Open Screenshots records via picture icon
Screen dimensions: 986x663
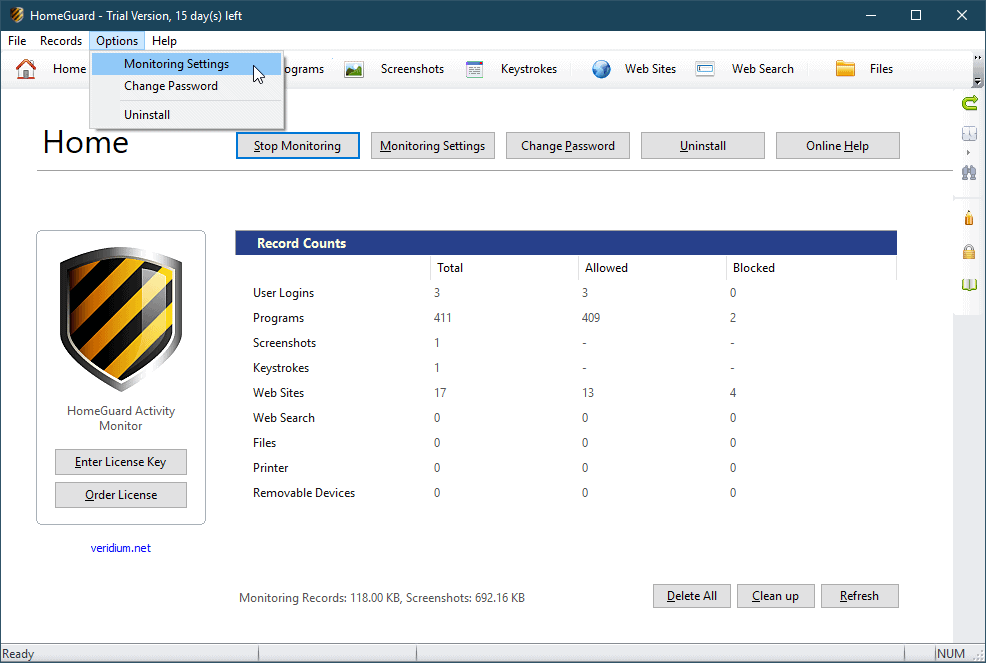click(x=354, y=69)
